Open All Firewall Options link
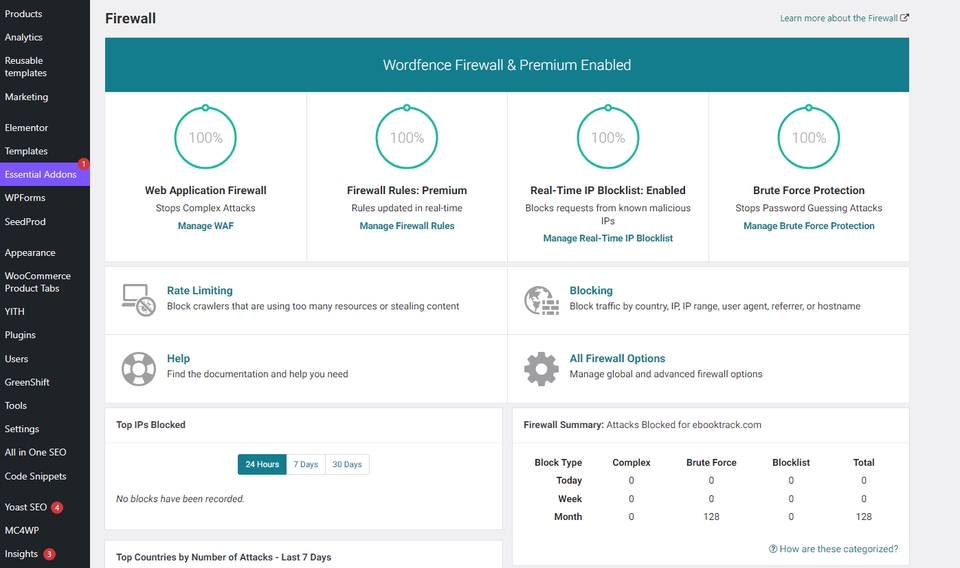Screen dimensions: 960x568 617,359
